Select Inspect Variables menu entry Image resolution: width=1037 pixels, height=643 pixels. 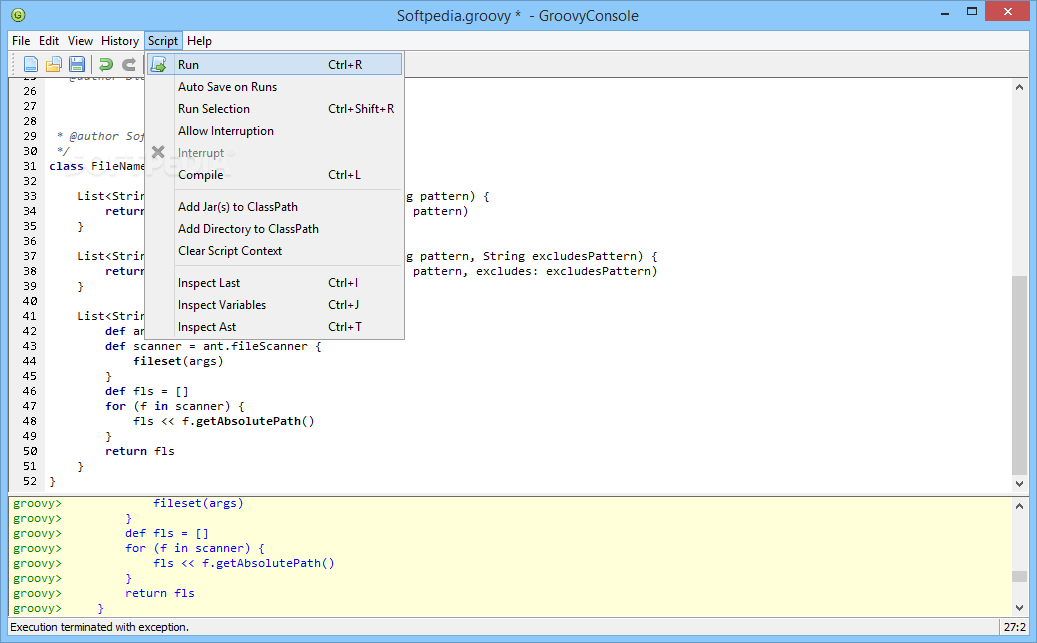click(274, 305)
